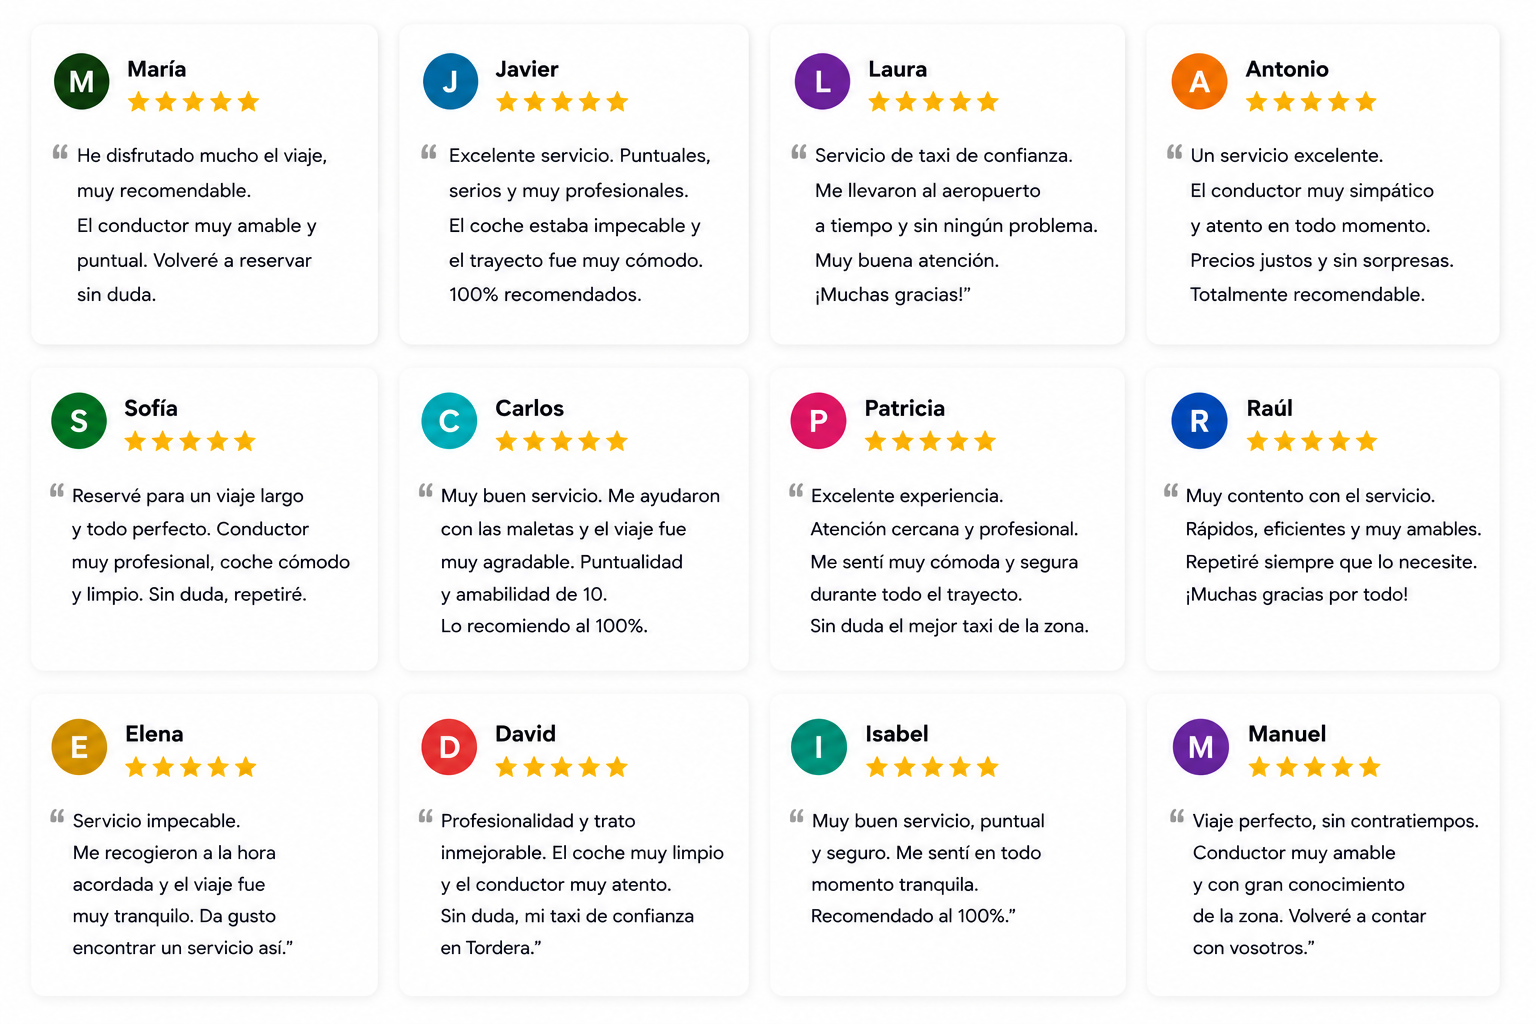Click Javier's blue J avatar
Image resolution: width=1536 pixels, height=1024 pixels.
coord(450,81)
